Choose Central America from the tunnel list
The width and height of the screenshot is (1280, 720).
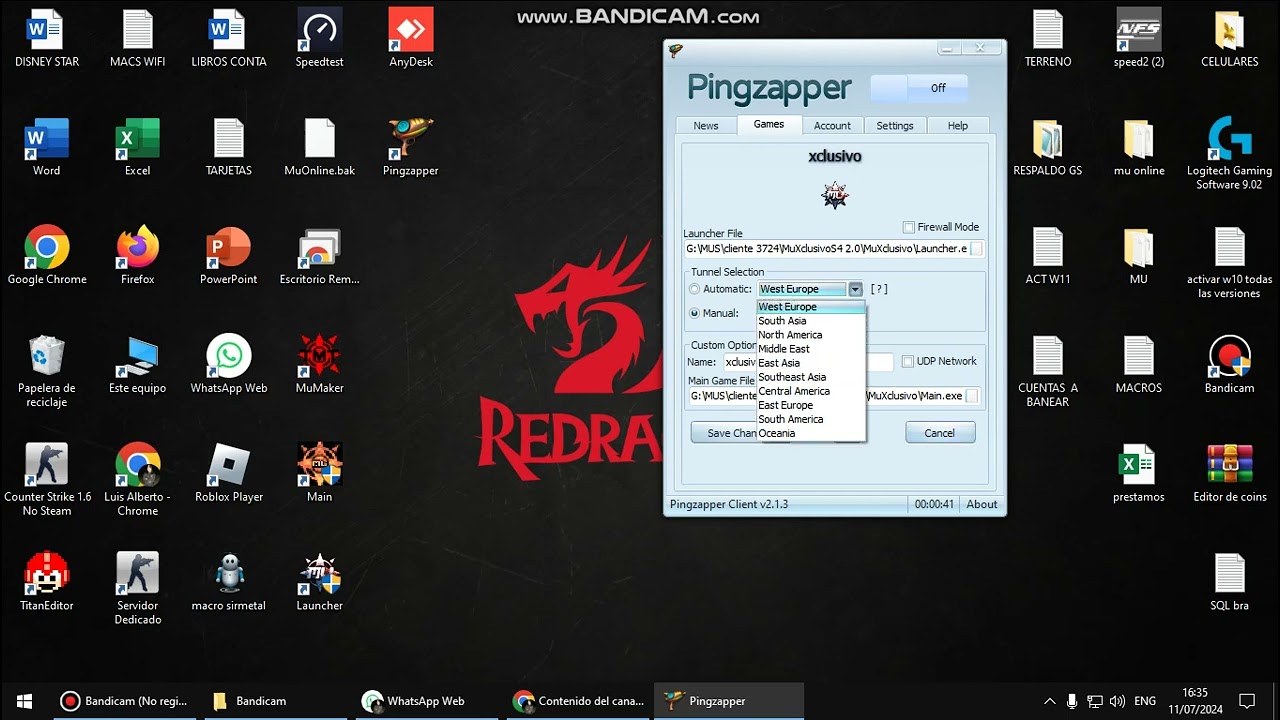pyautogui.click(x=811, y=391)
